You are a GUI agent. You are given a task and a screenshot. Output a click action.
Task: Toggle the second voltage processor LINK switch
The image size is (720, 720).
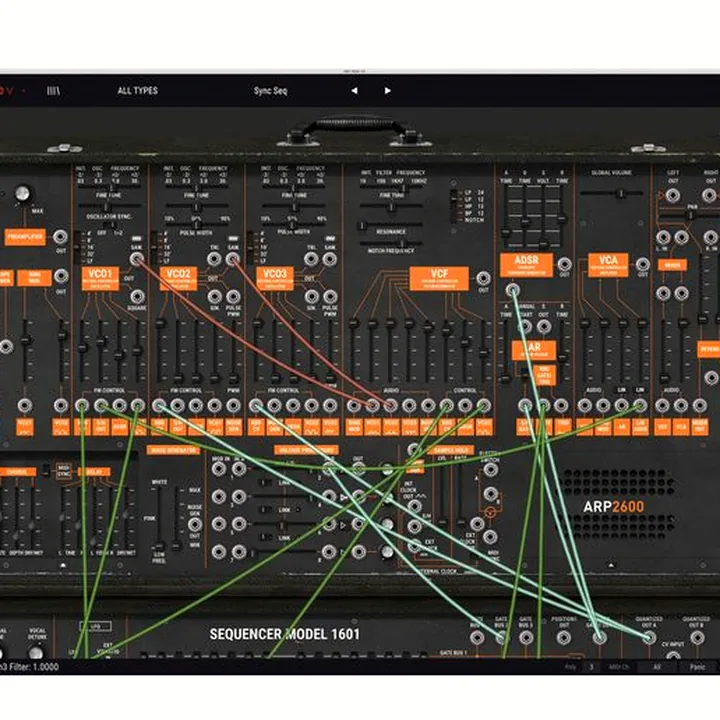266,510
